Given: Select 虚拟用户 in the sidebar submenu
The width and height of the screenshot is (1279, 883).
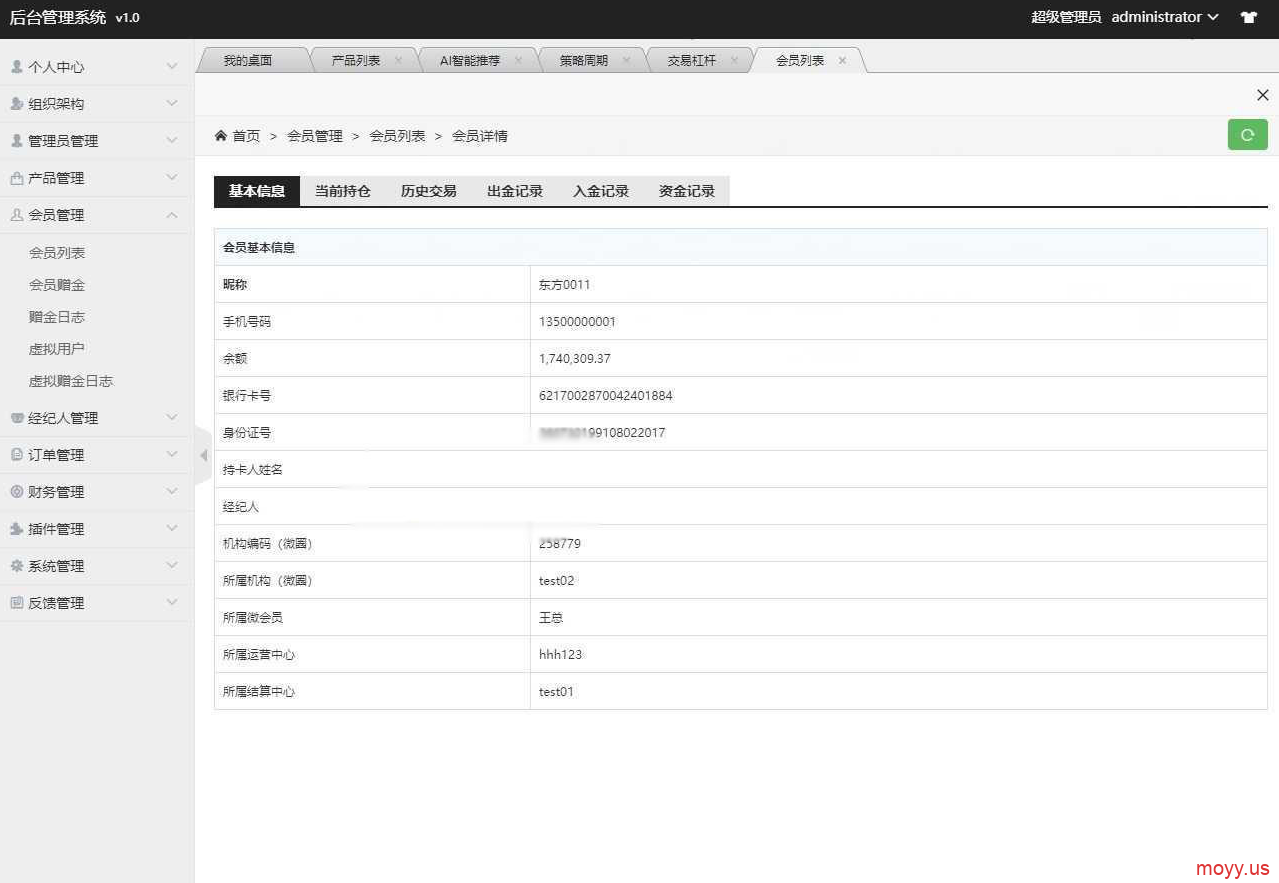Looking at the screenshot, I should pyautogui.click(x=57, y=349).
